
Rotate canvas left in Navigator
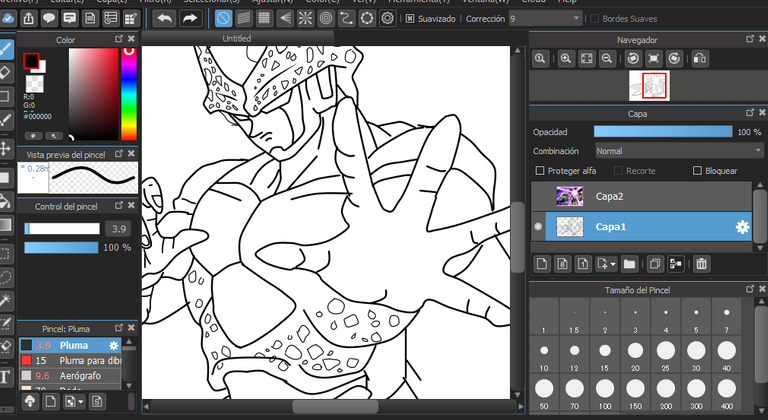633,59
